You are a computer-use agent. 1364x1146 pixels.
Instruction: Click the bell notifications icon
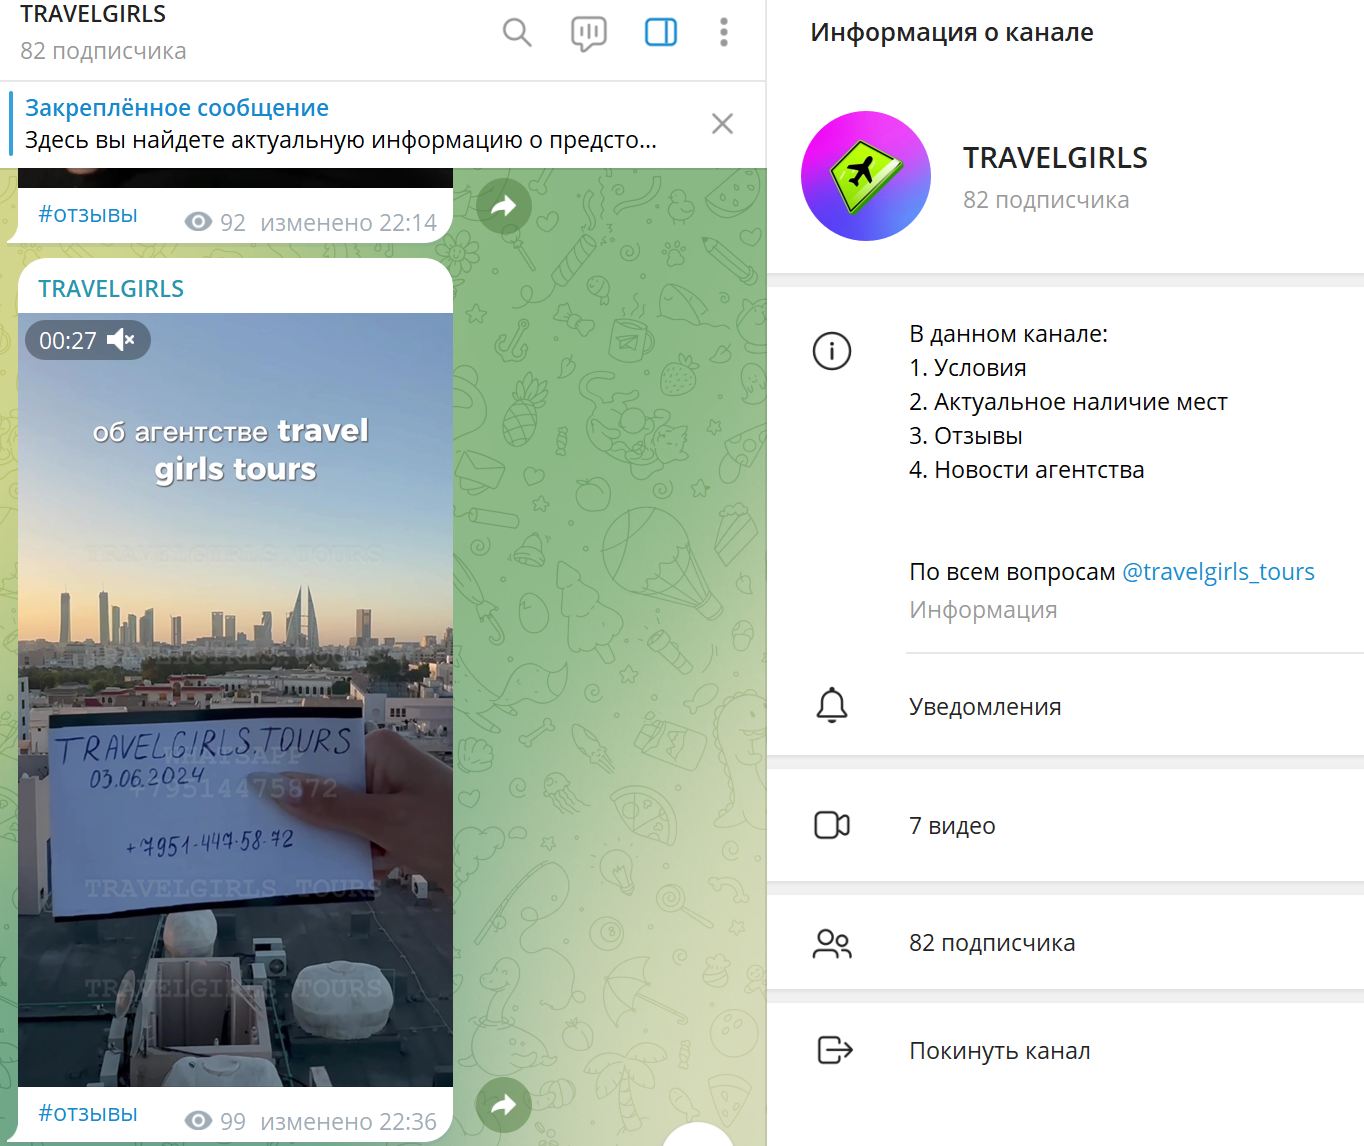(x=832, y=706)
